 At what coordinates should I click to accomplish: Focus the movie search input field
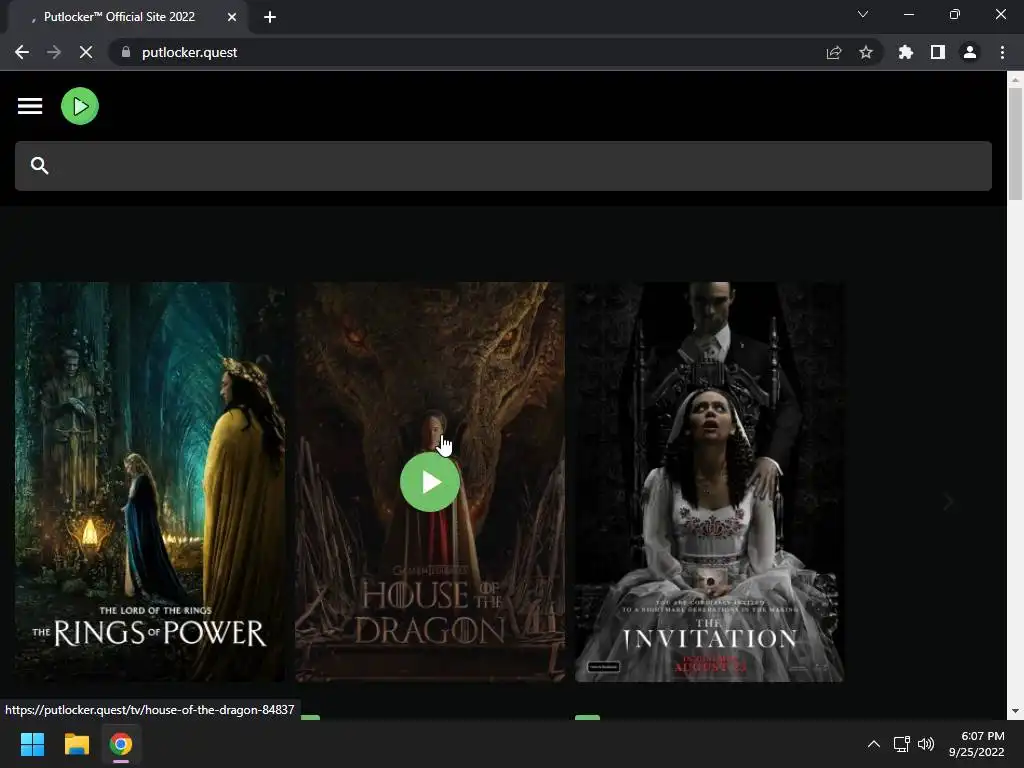coord(503,166)
